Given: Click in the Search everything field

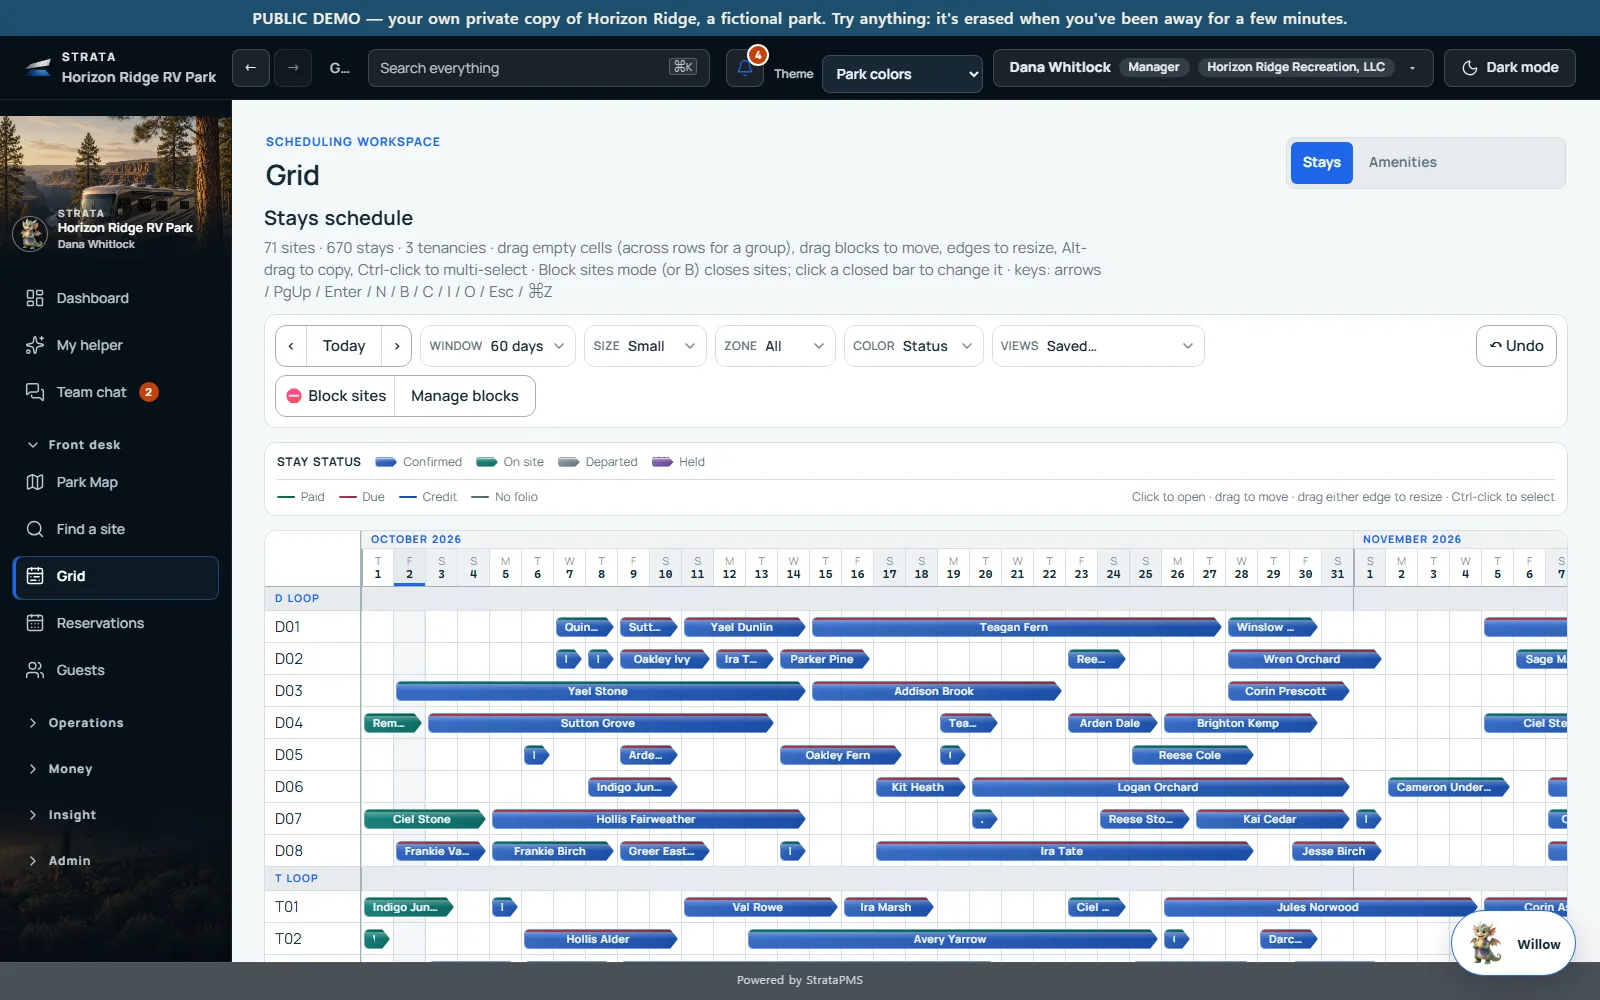Looking at the screenshot, I should tap(539, 68).
